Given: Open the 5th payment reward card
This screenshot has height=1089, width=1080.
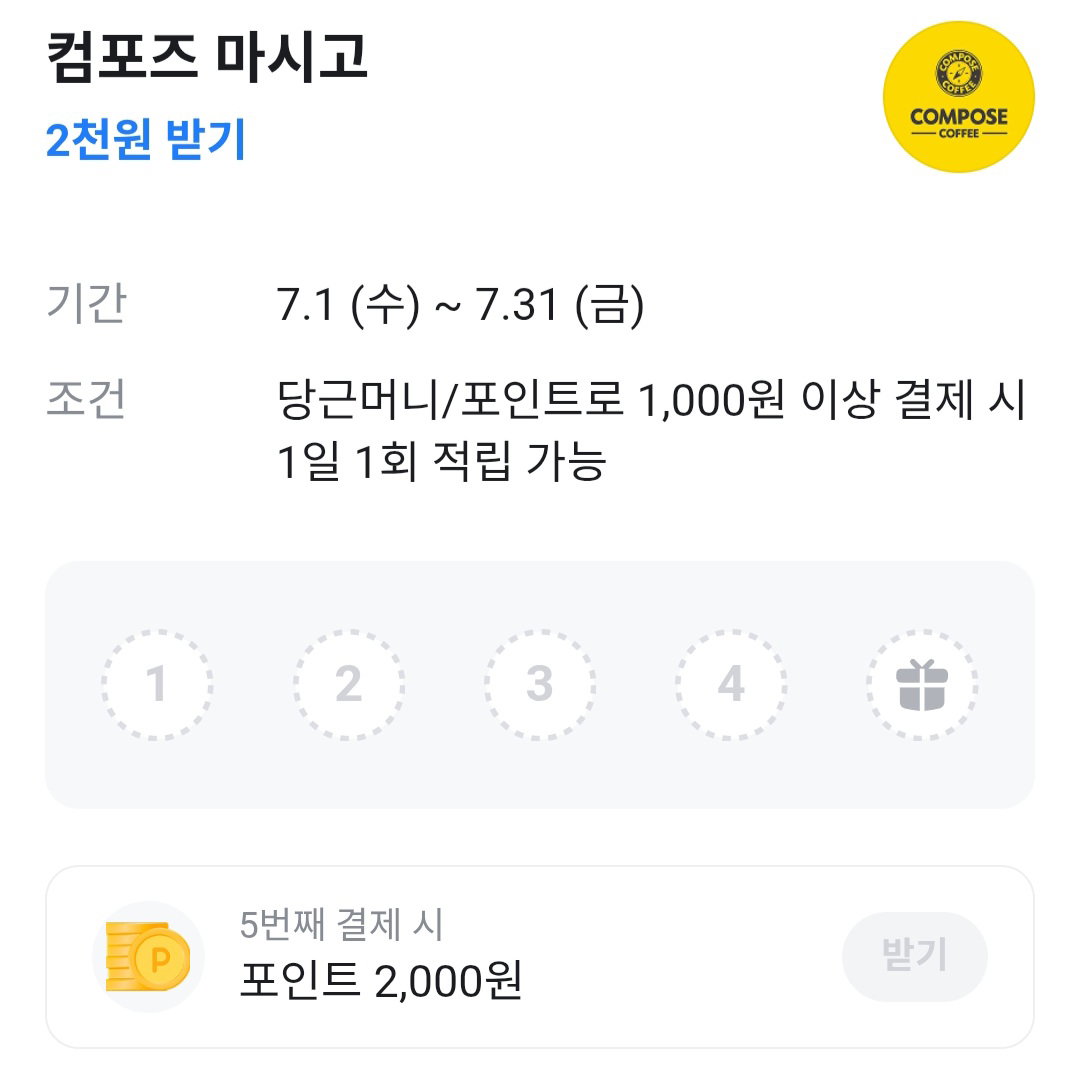Looking at the screenshot, I should 540,957.
